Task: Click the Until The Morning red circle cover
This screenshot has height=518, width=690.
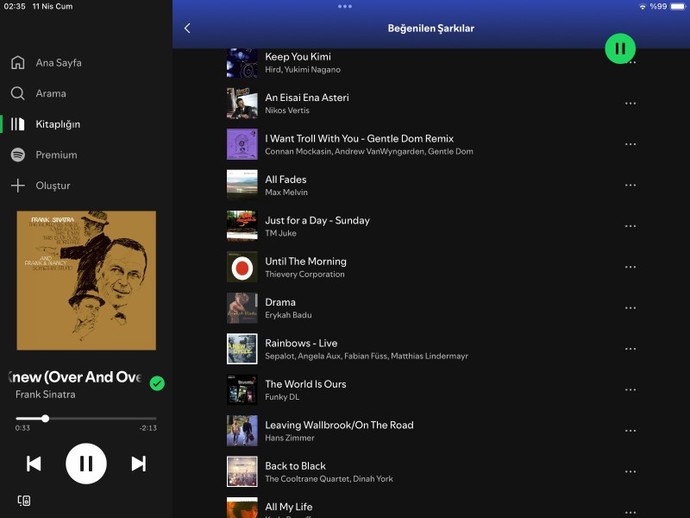Action: (x=242, y=267)
